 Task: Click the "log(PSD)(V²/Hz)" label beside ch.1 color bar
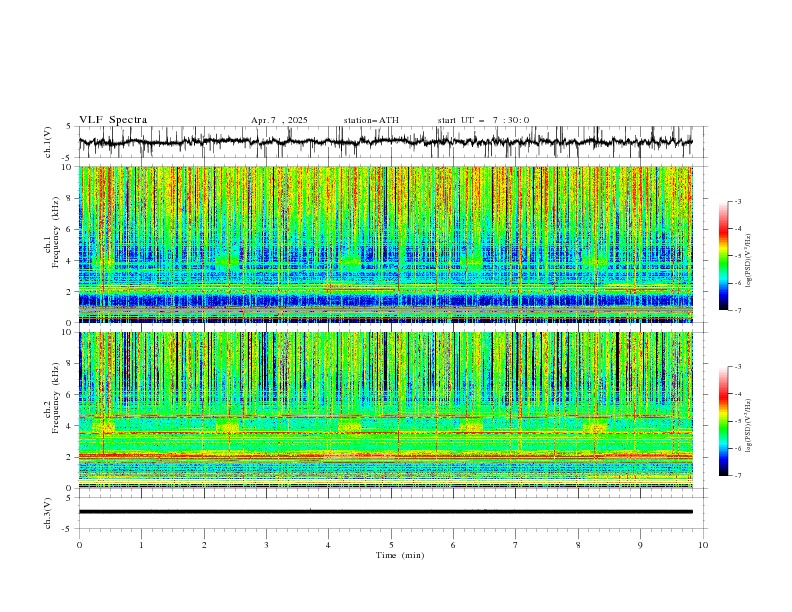pyautogui.click(x=749, y=261)
